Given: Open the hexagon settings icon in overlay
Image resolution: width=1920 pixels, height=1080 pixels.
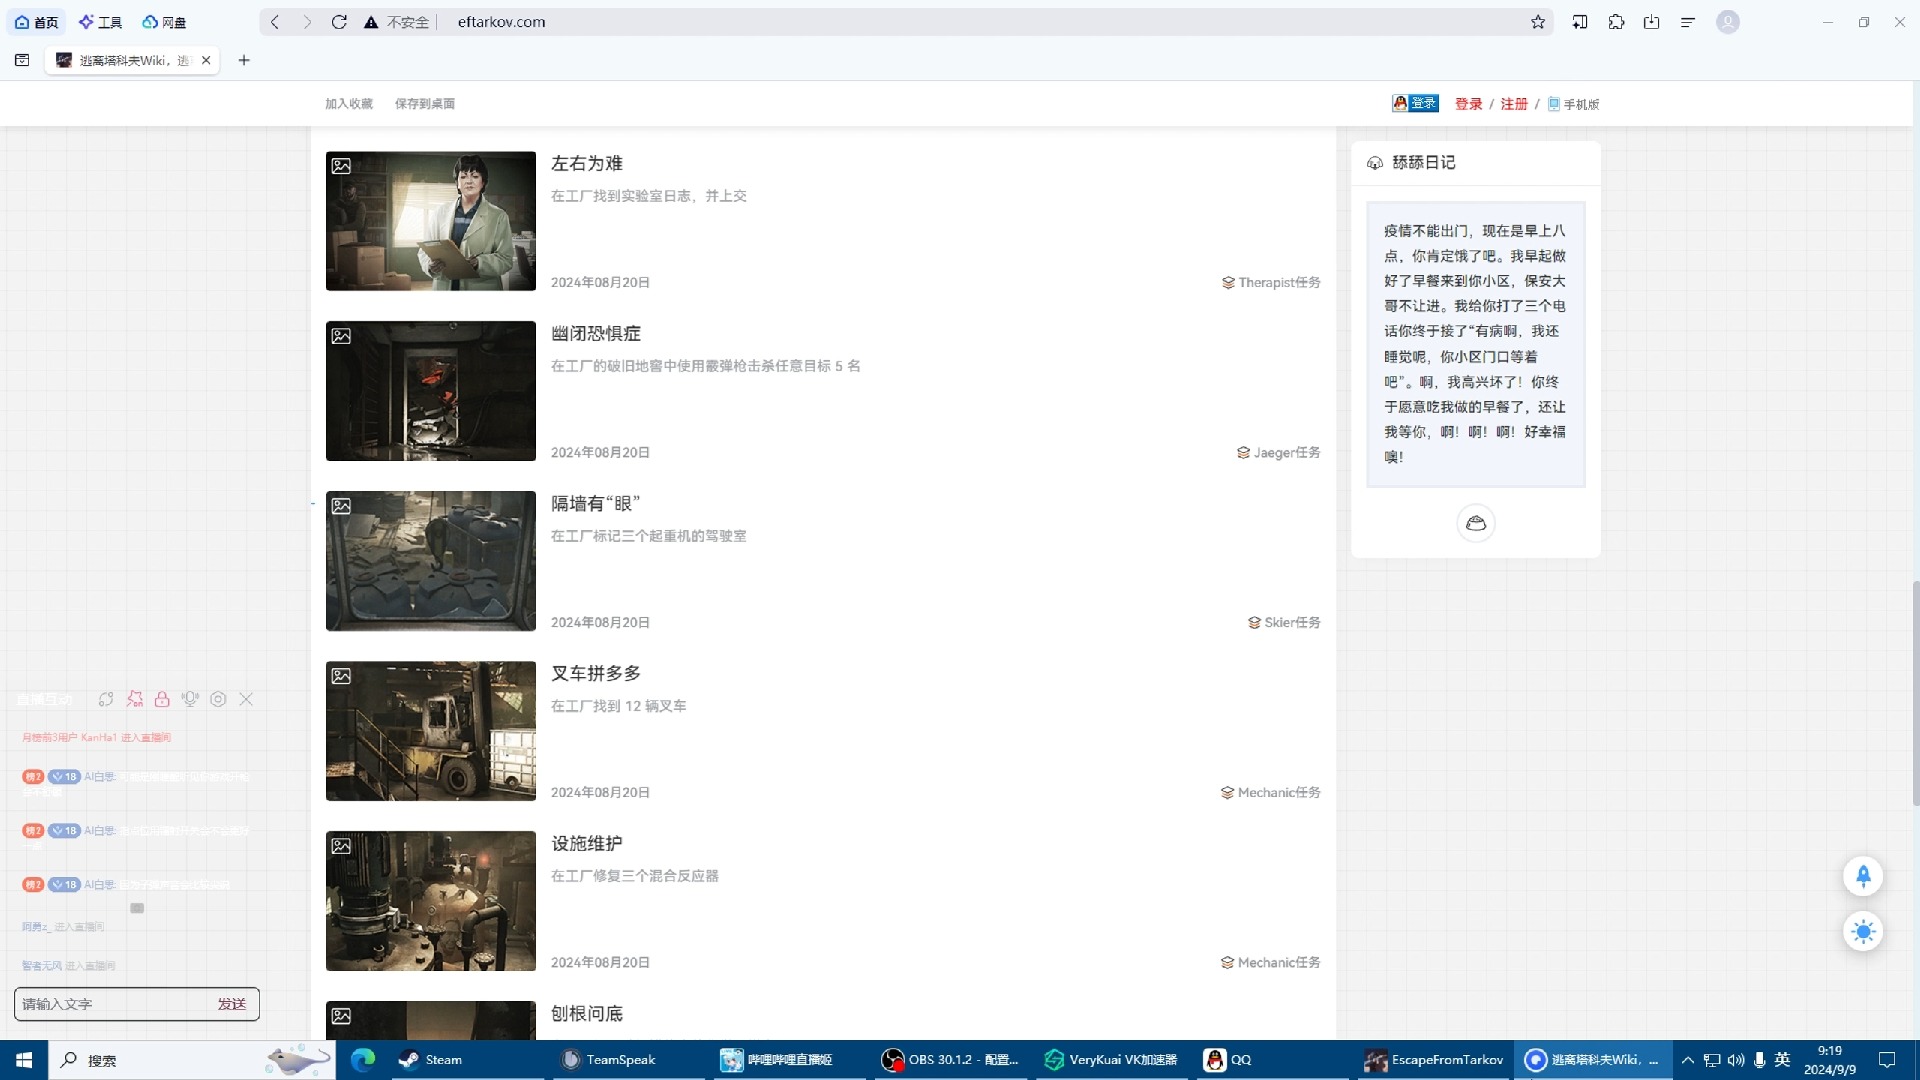Looking at the screenshot, I should (218, 699).
